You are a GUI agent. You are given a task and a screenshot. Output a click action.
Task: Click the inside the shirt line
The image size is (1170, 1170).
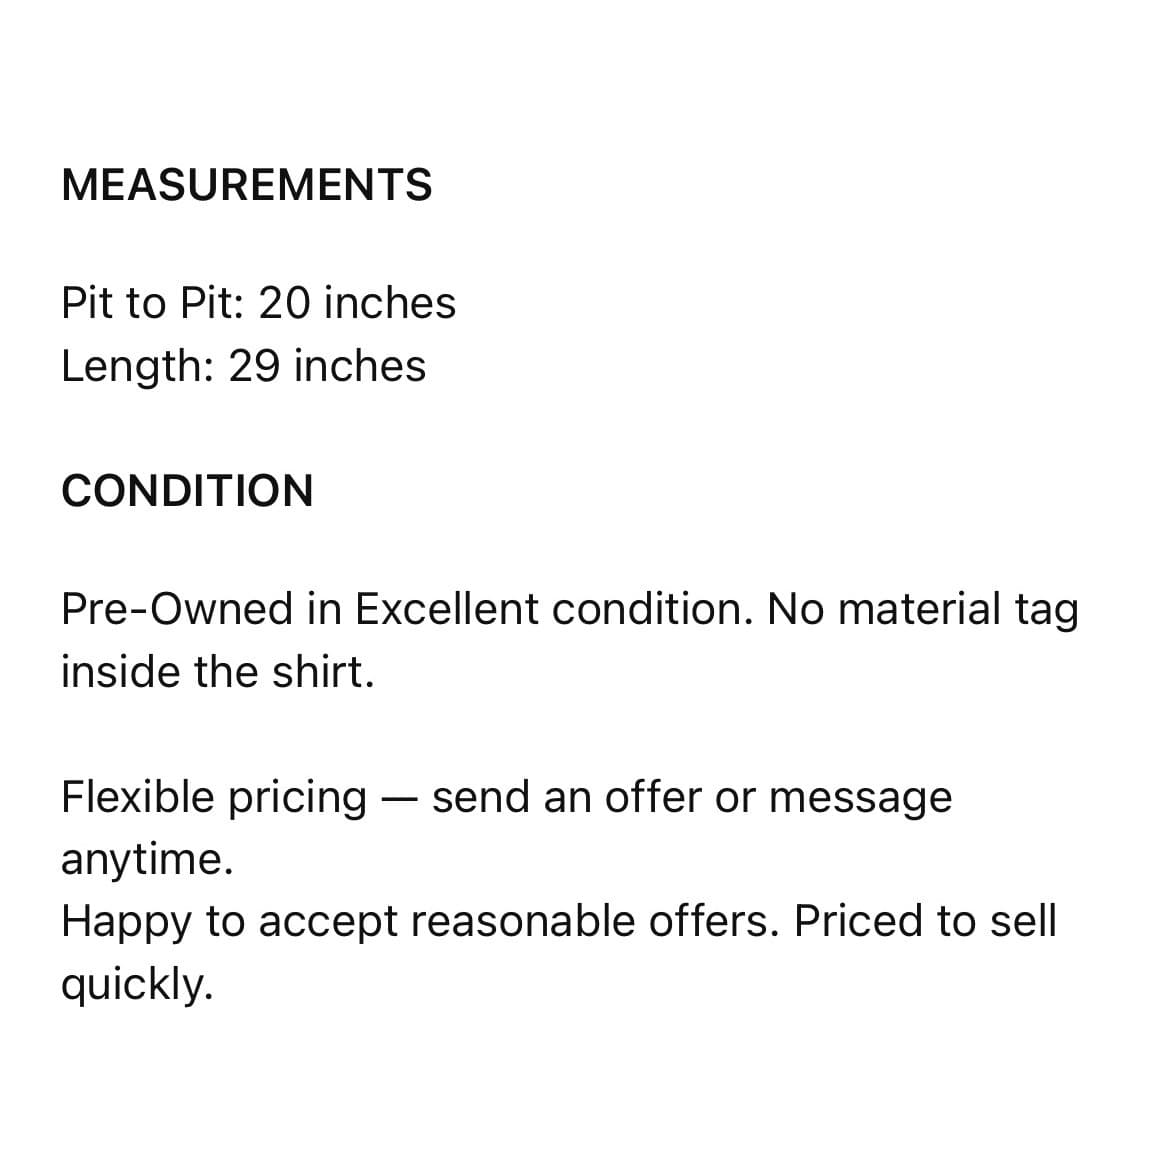coord(218,672)
